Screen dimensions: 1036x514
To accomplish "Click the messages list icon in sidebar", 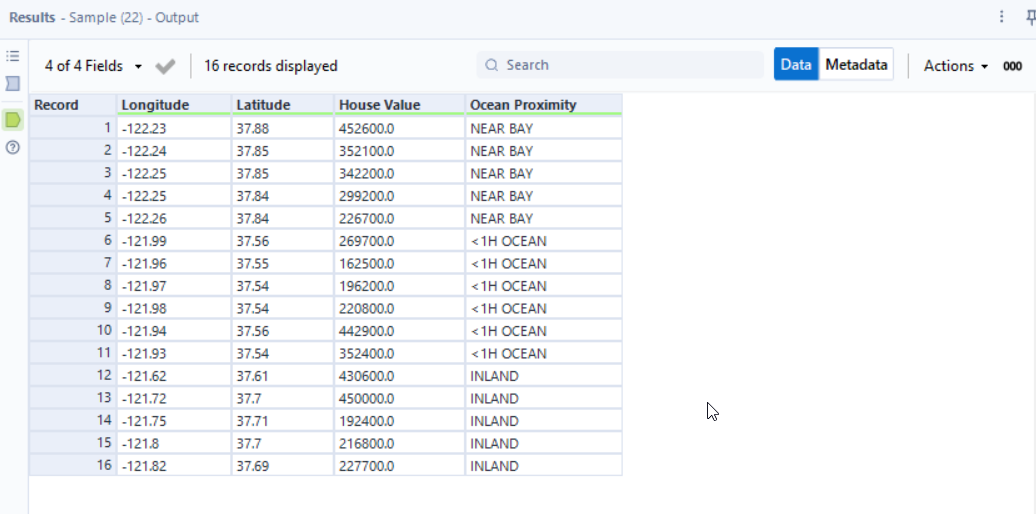I will tap(13, 57).
